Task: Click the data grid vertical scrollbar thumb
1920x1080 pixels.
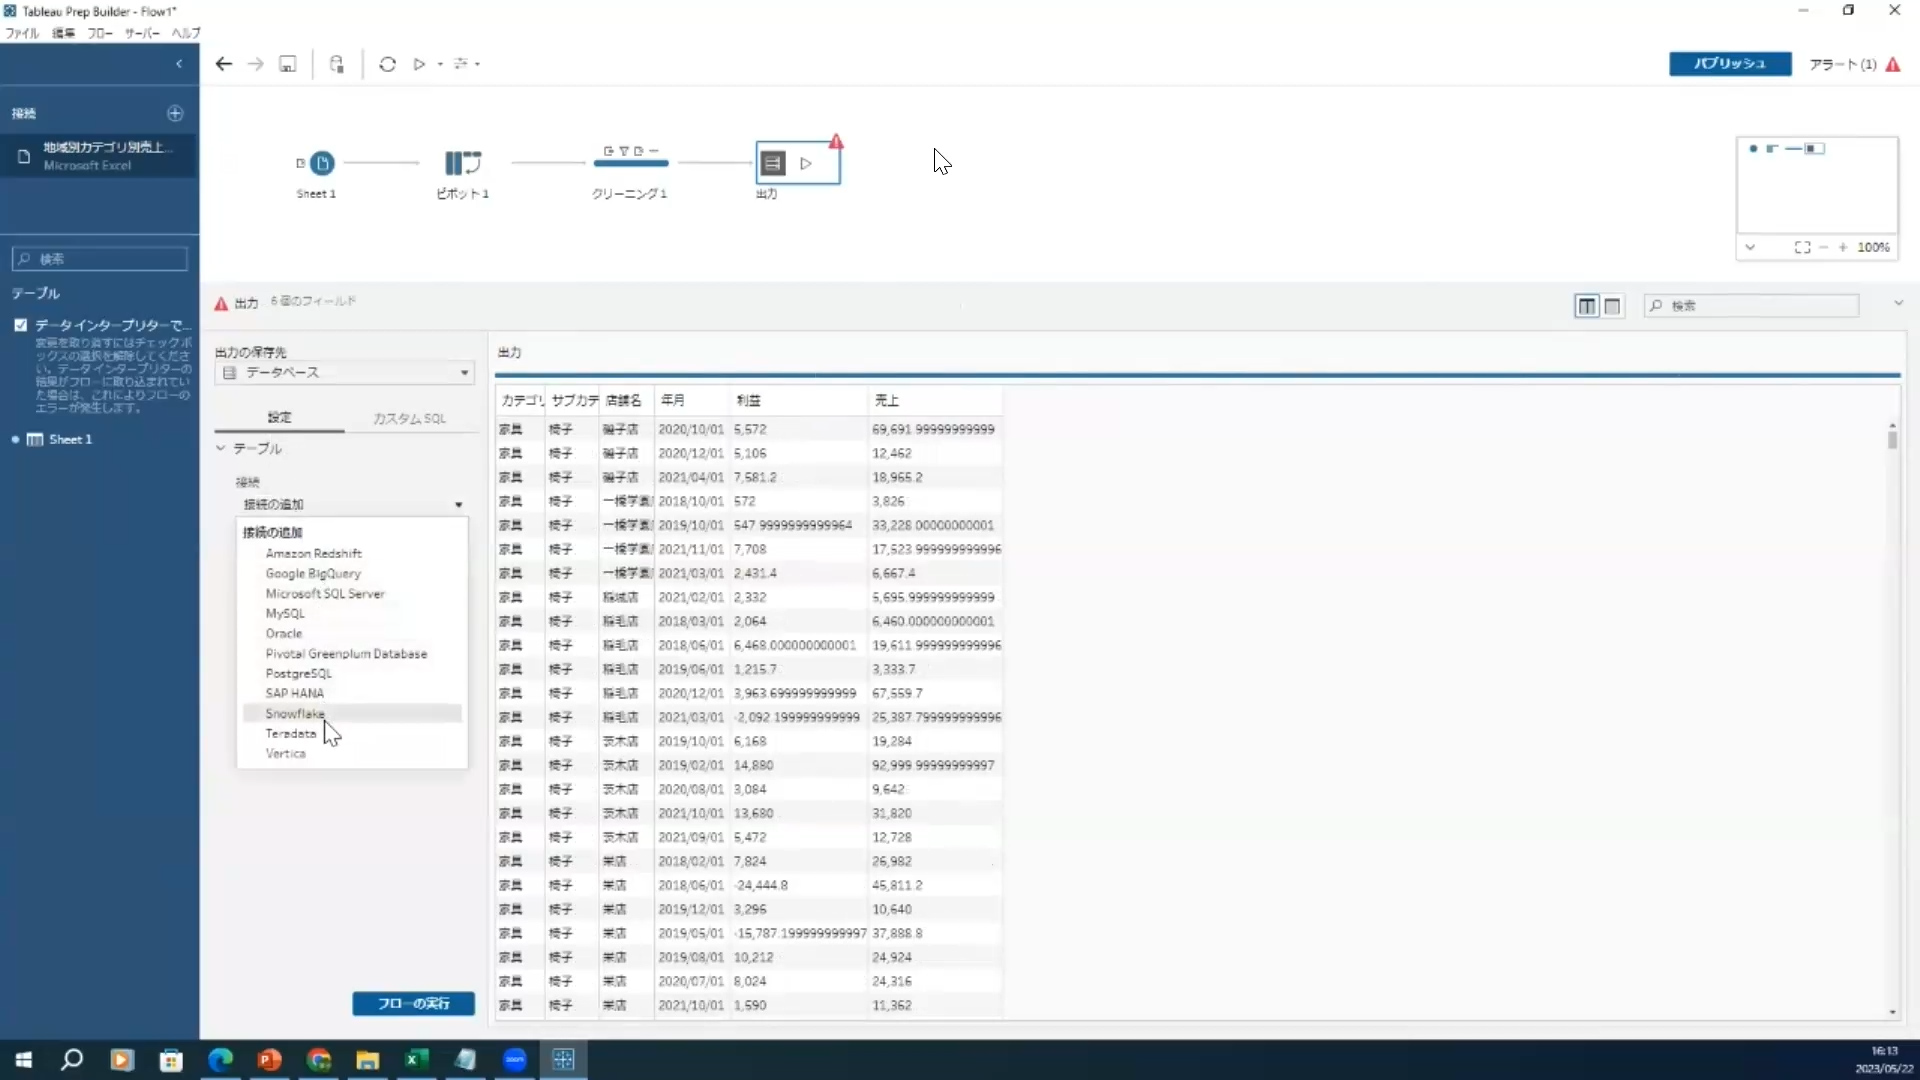Action: point(1892,438)
